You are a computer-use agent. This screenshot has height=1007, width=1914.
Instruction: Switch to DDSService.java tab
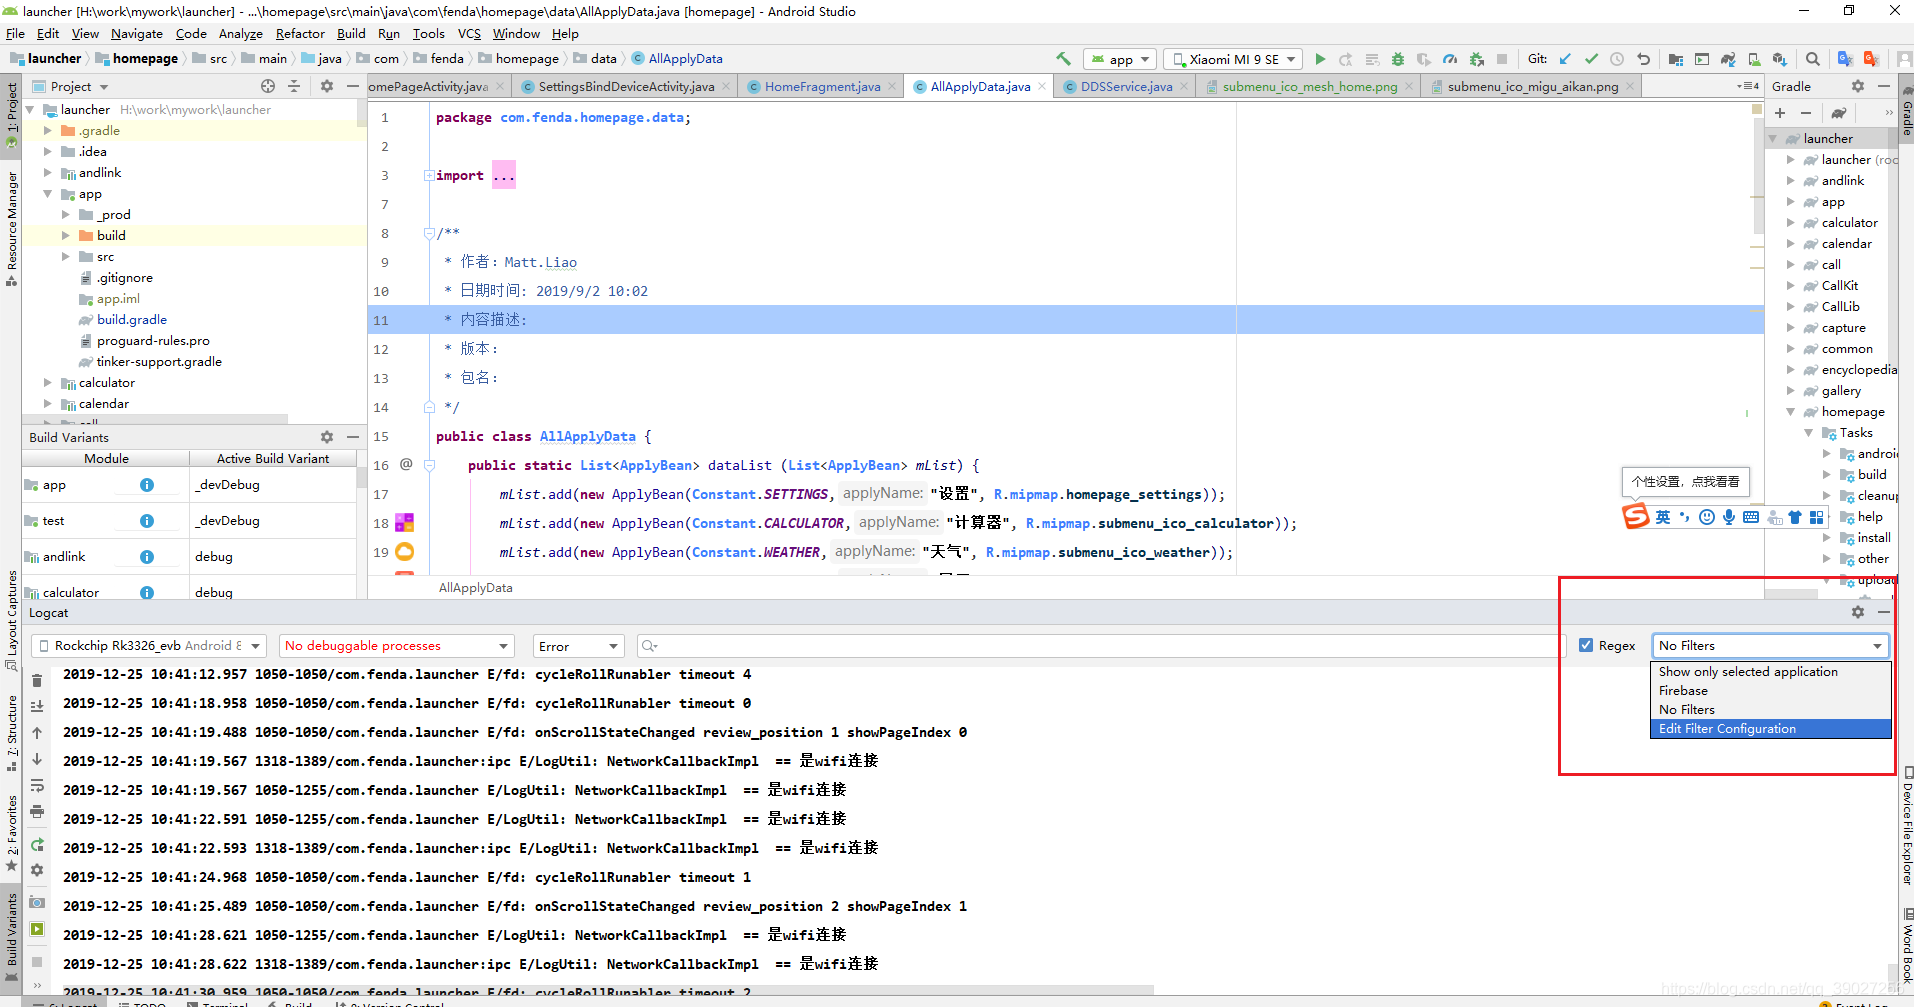tap(1126, 87)
